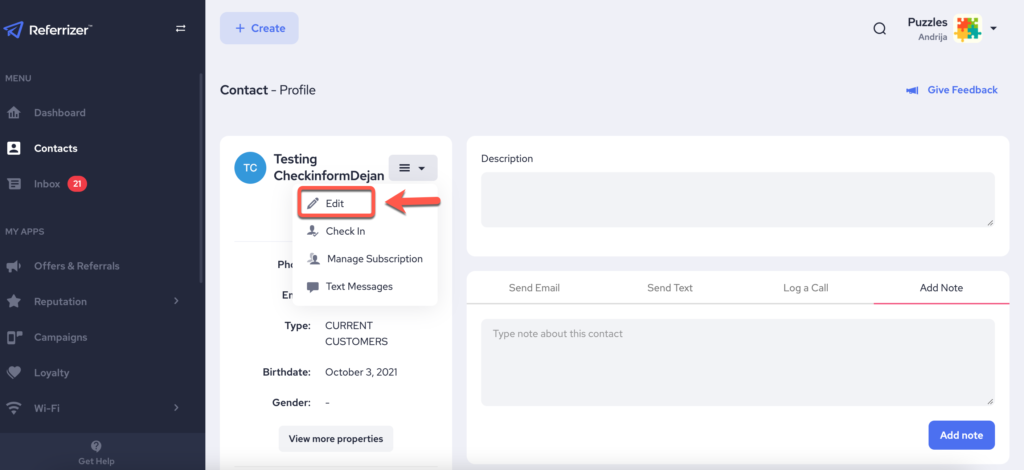Click the Loyalty heart icon

click(14, 373)
